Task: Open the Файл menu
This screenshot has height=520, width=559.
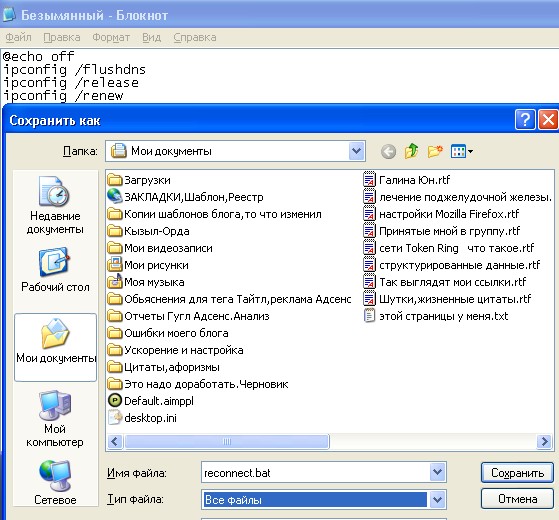Action: pos(19,37)
